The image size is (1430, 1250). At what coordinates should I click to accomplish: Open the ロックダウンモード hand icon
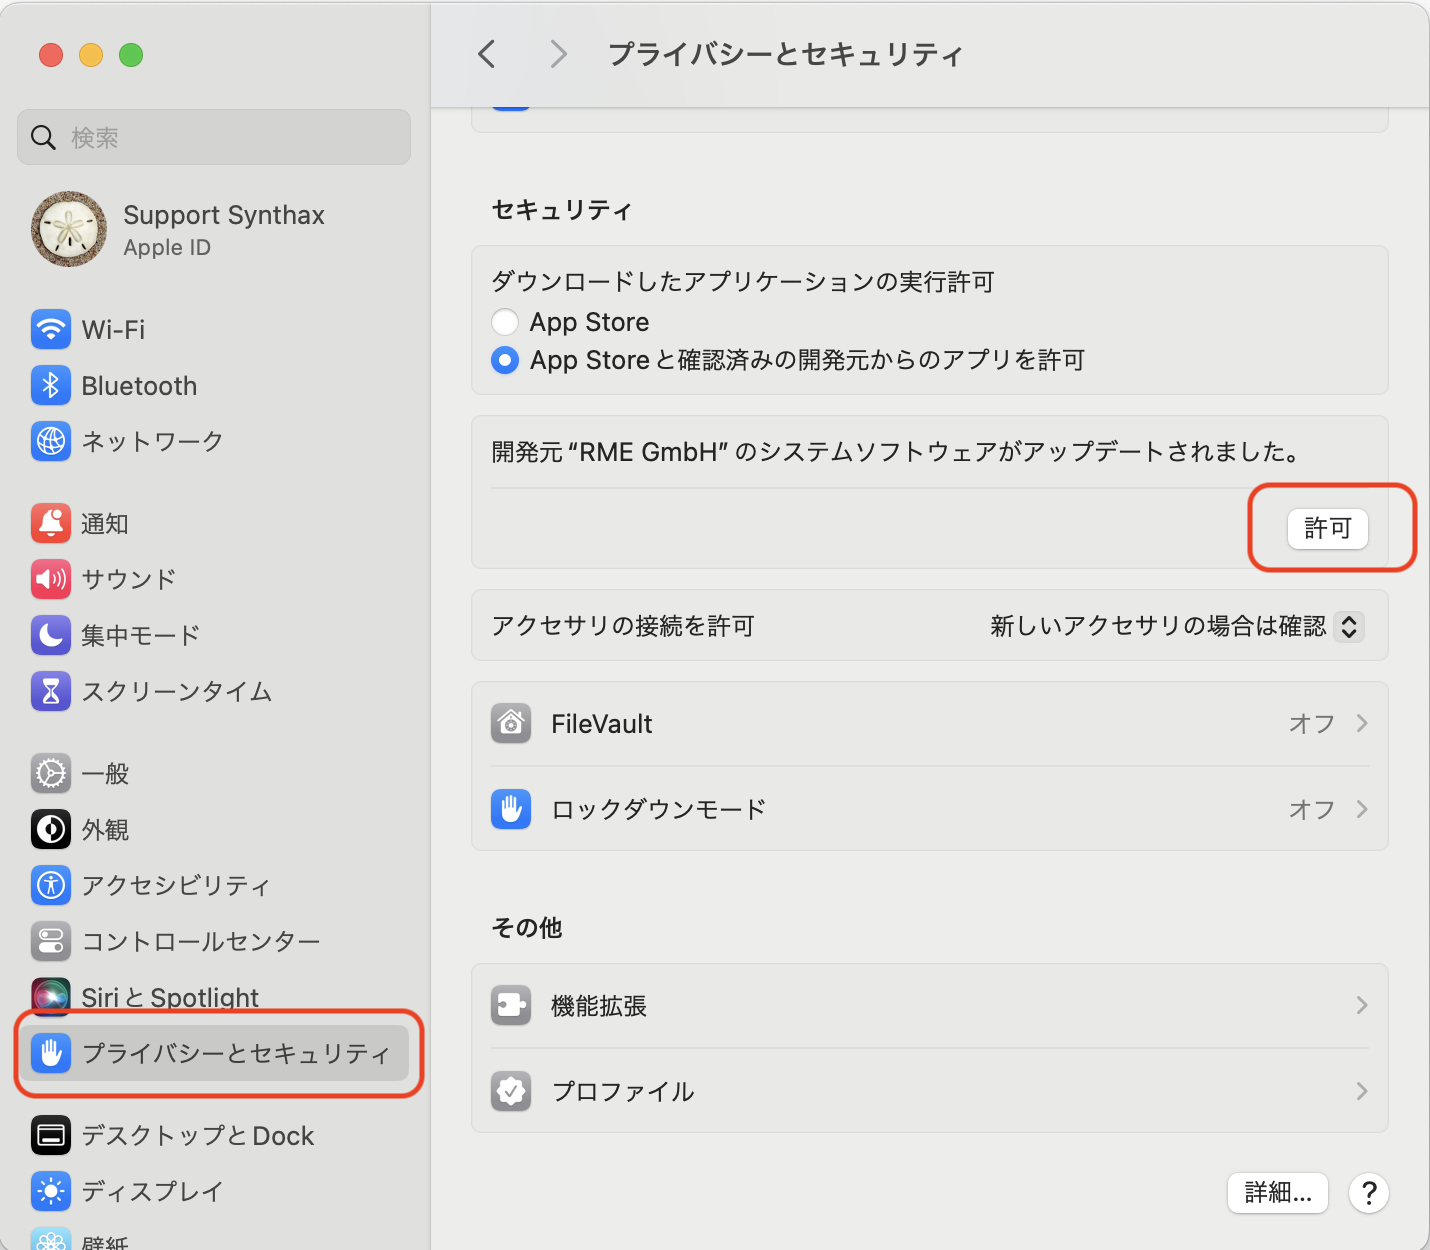click(511, 809)
